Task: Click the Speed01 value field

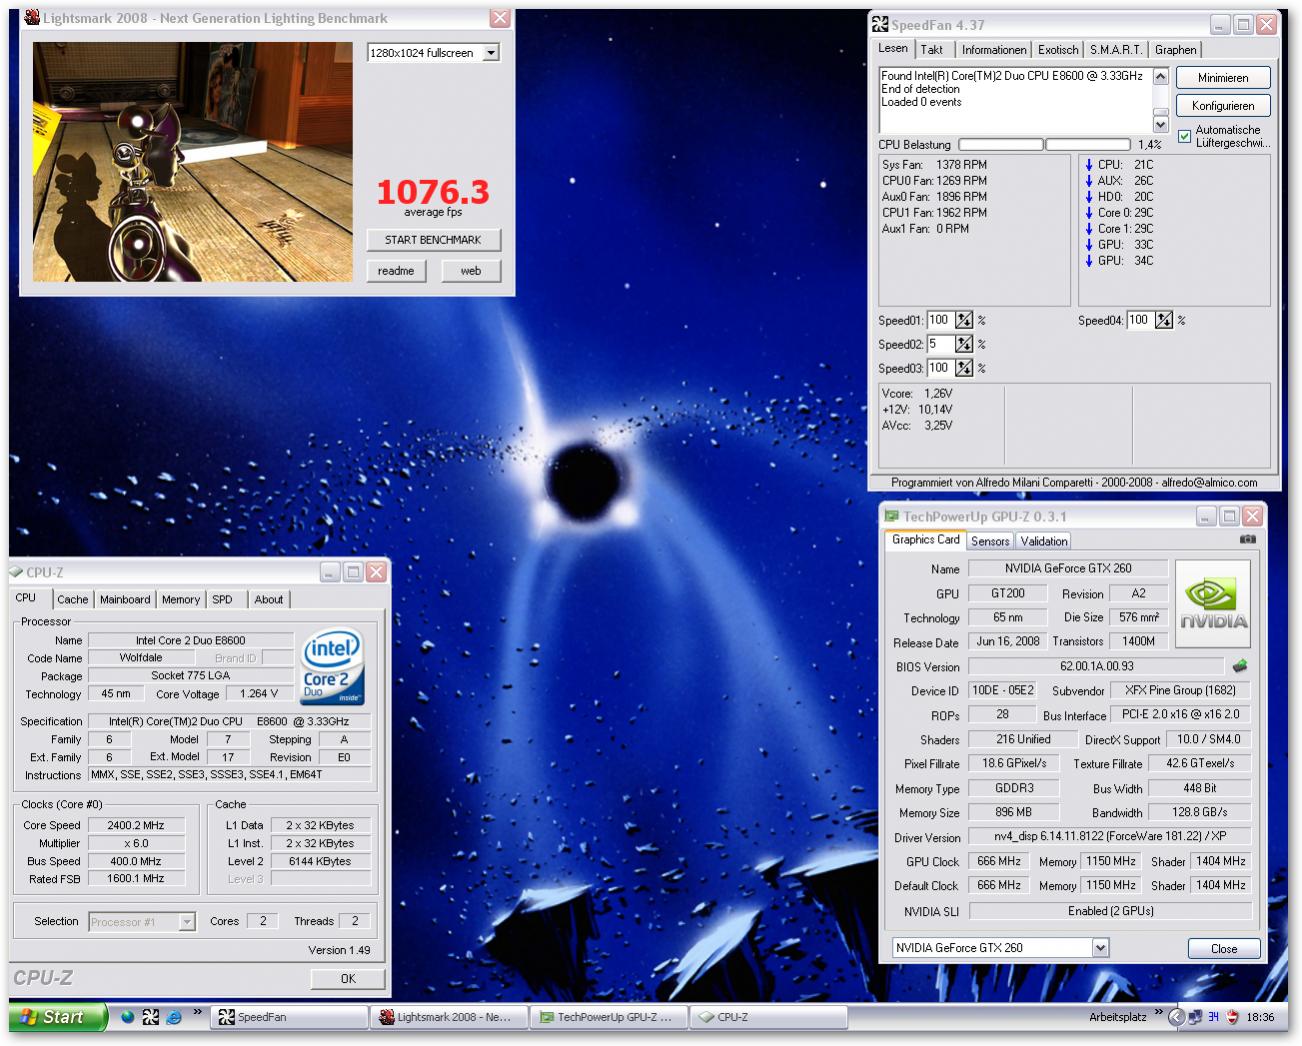Action: pos(940,320)
